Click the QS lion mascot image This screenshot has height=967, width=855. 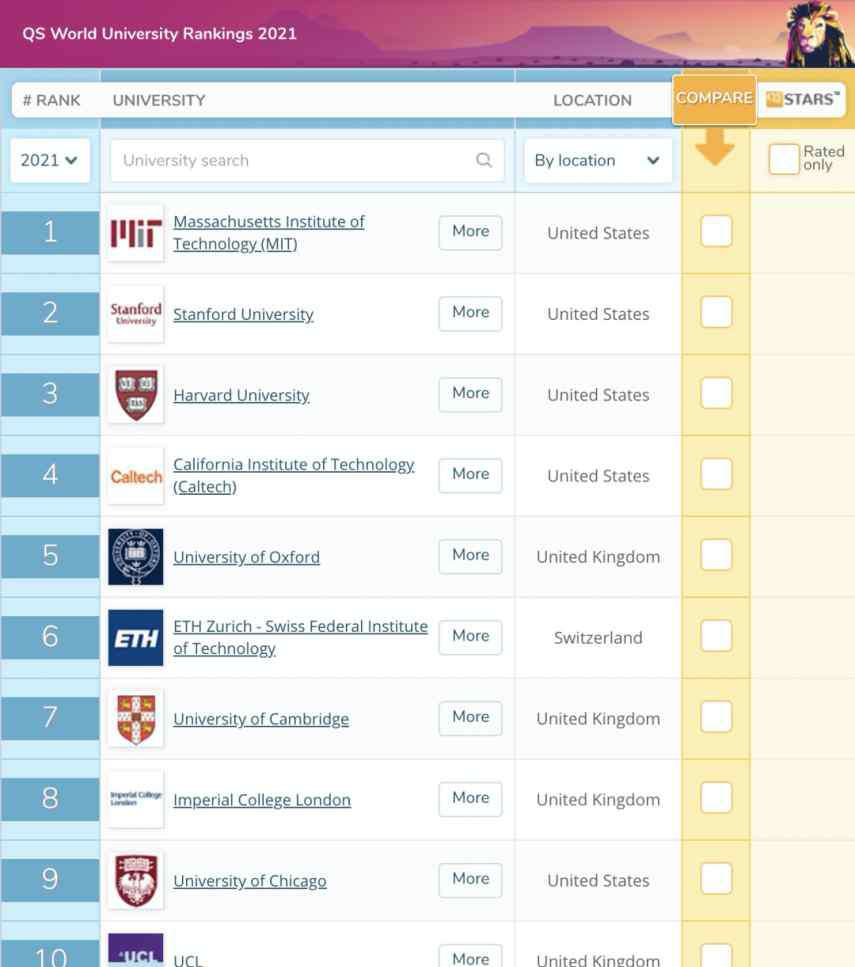click(x=819, y=34)
